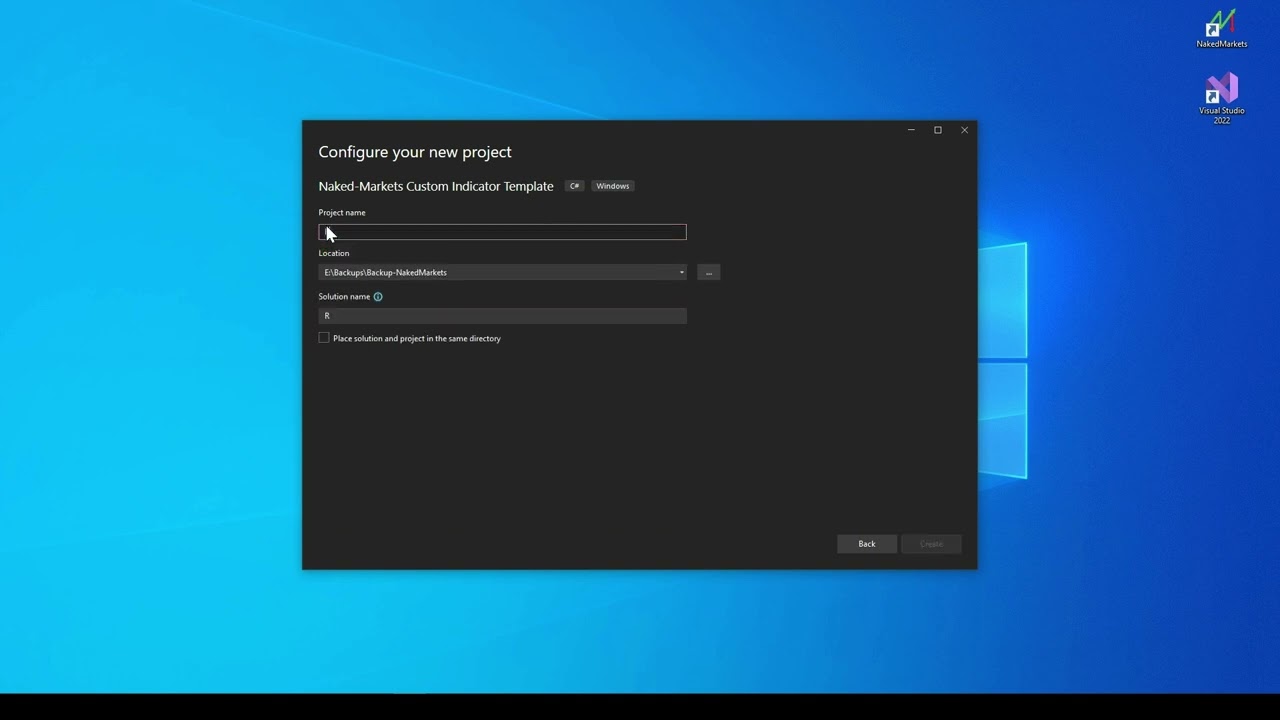Open the Location dropdown list
The width and height of the screenshot is (1280, 720).
pos(682,272)
